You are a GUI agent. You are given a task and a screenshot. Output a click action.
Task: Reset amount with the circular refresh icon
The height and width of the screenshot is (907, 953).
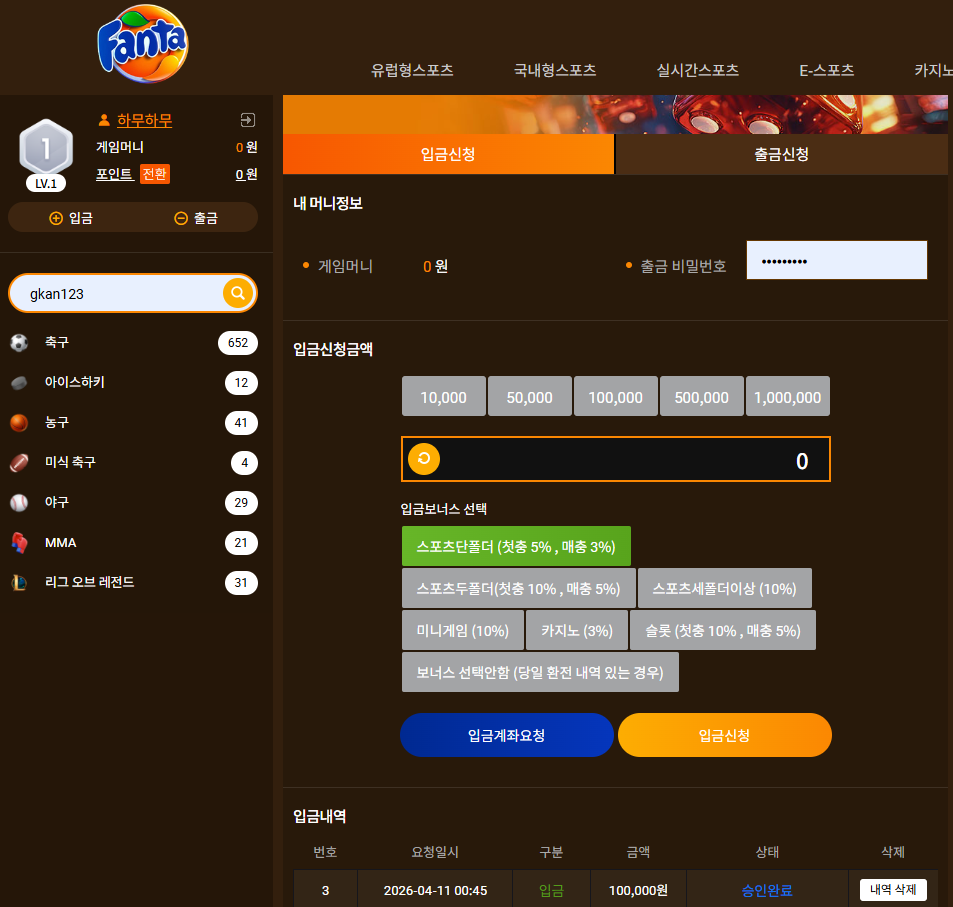[424, 459]
